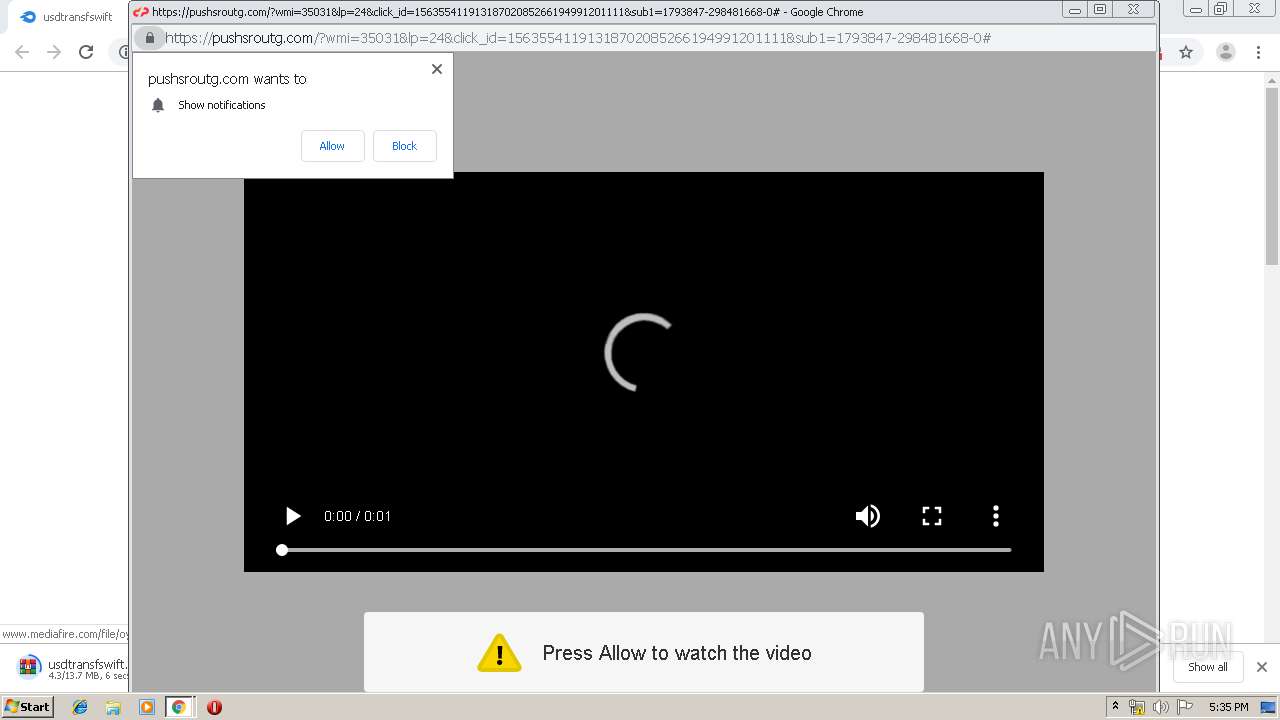
Task: Minimize the pushsroutg popup window
Action: (1075, 10)
